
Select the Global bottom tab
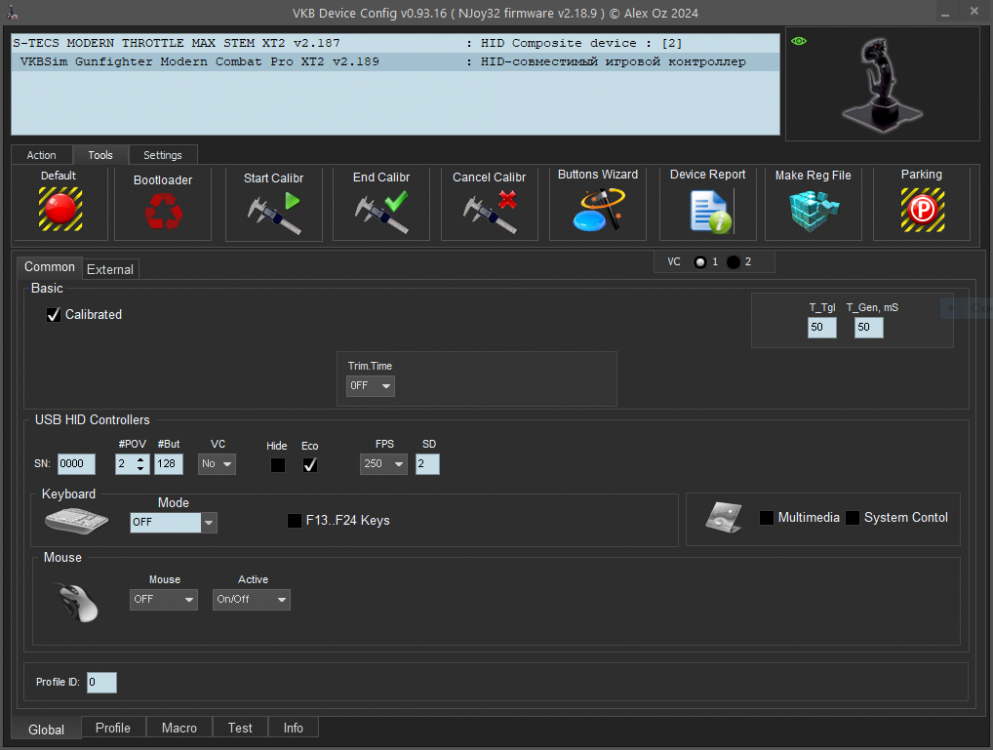coord(46,729)
